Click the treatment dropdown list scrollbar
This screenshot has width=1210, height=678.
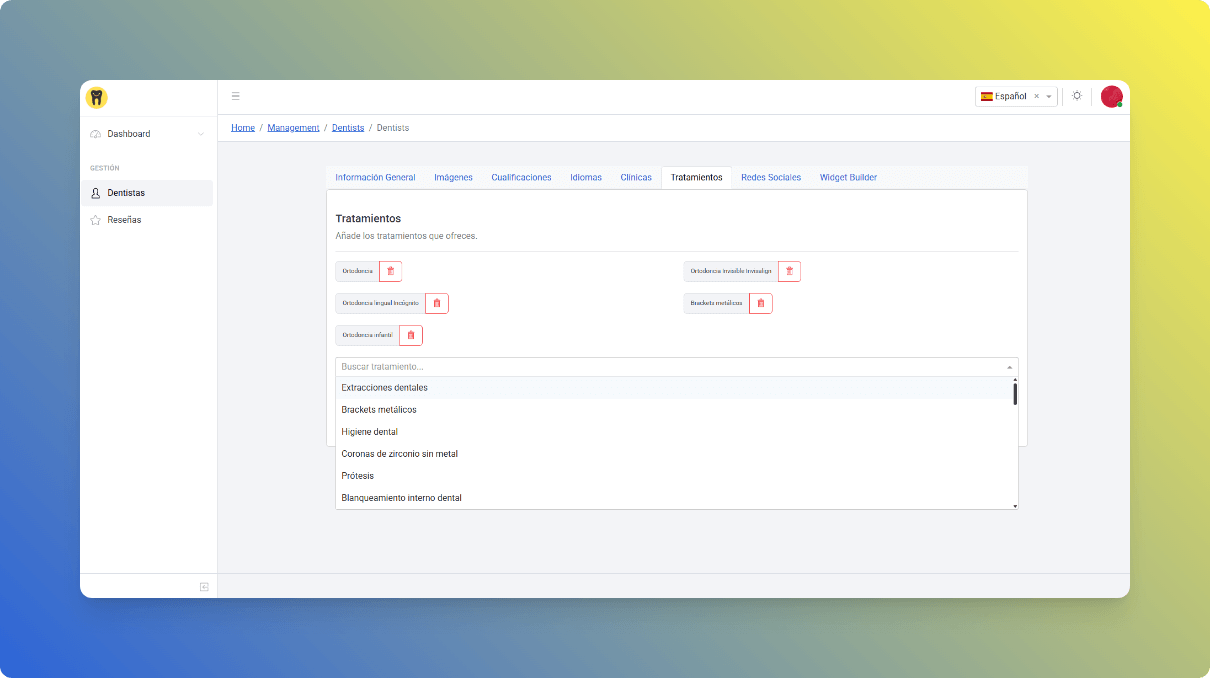click(x=1015, y=394)
